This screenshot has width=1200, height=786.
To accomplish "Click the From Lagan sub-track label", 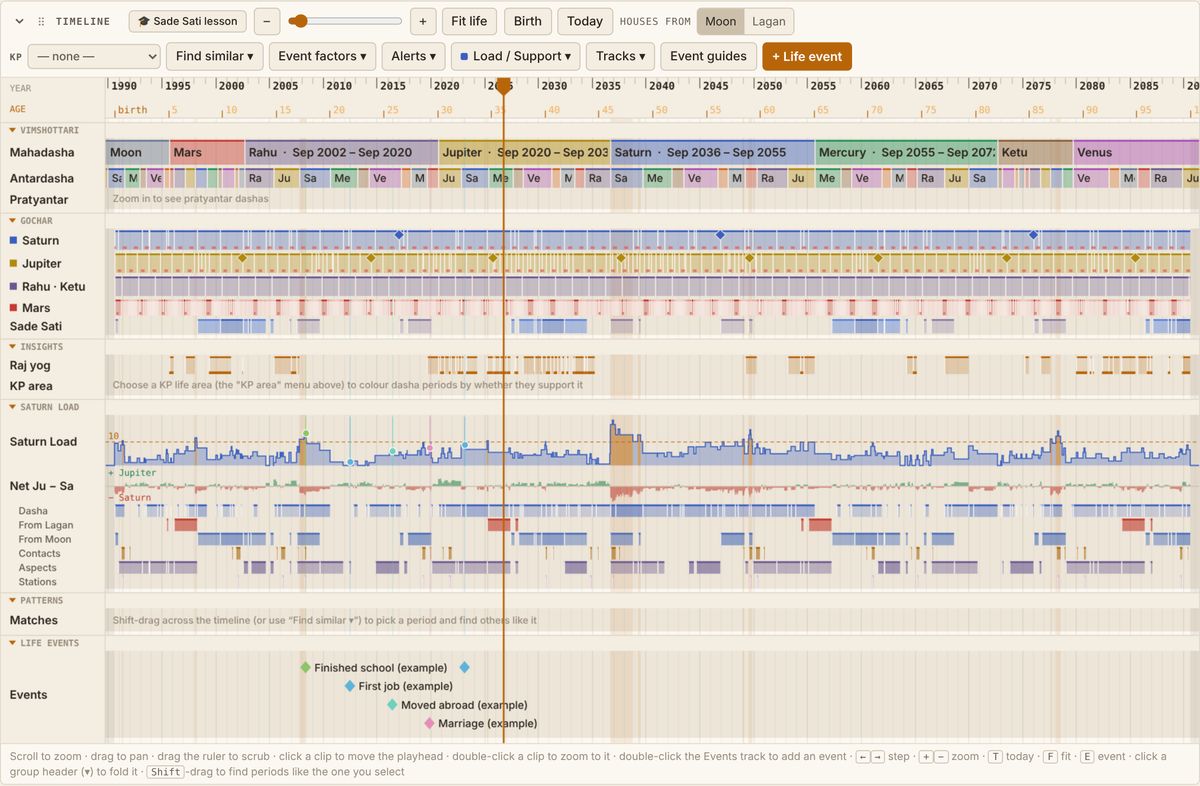I will pos(46,525).
